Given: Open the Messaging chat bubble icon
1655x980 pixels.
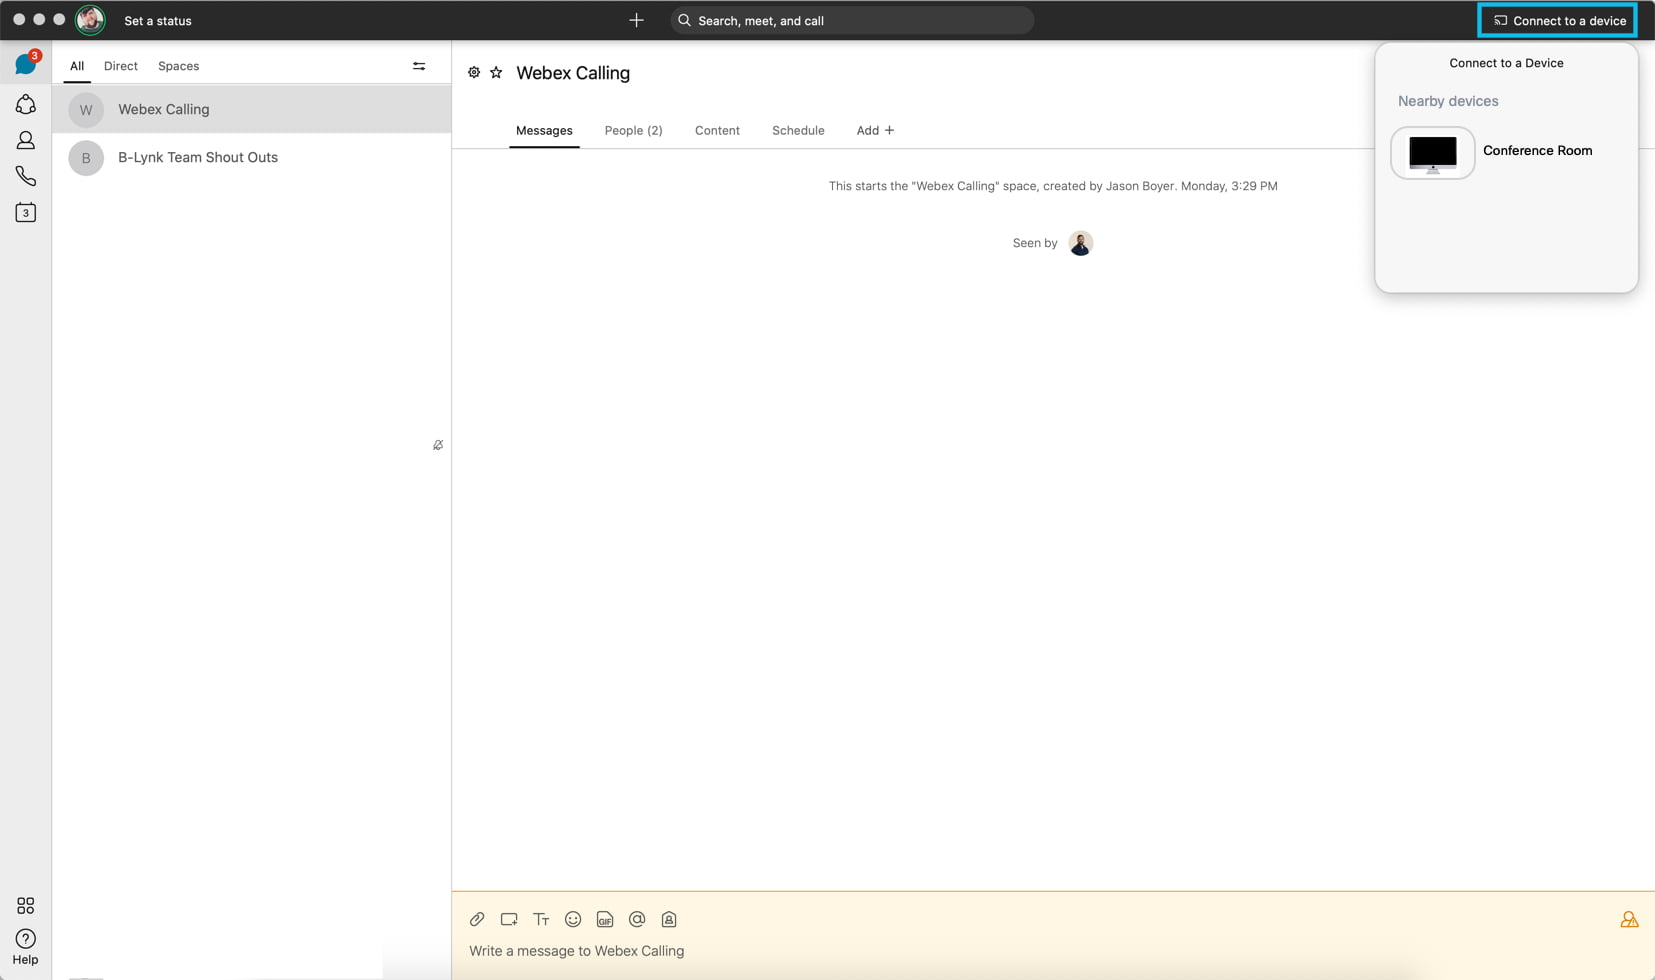Looking at the screenshot, I should [25, 64].
